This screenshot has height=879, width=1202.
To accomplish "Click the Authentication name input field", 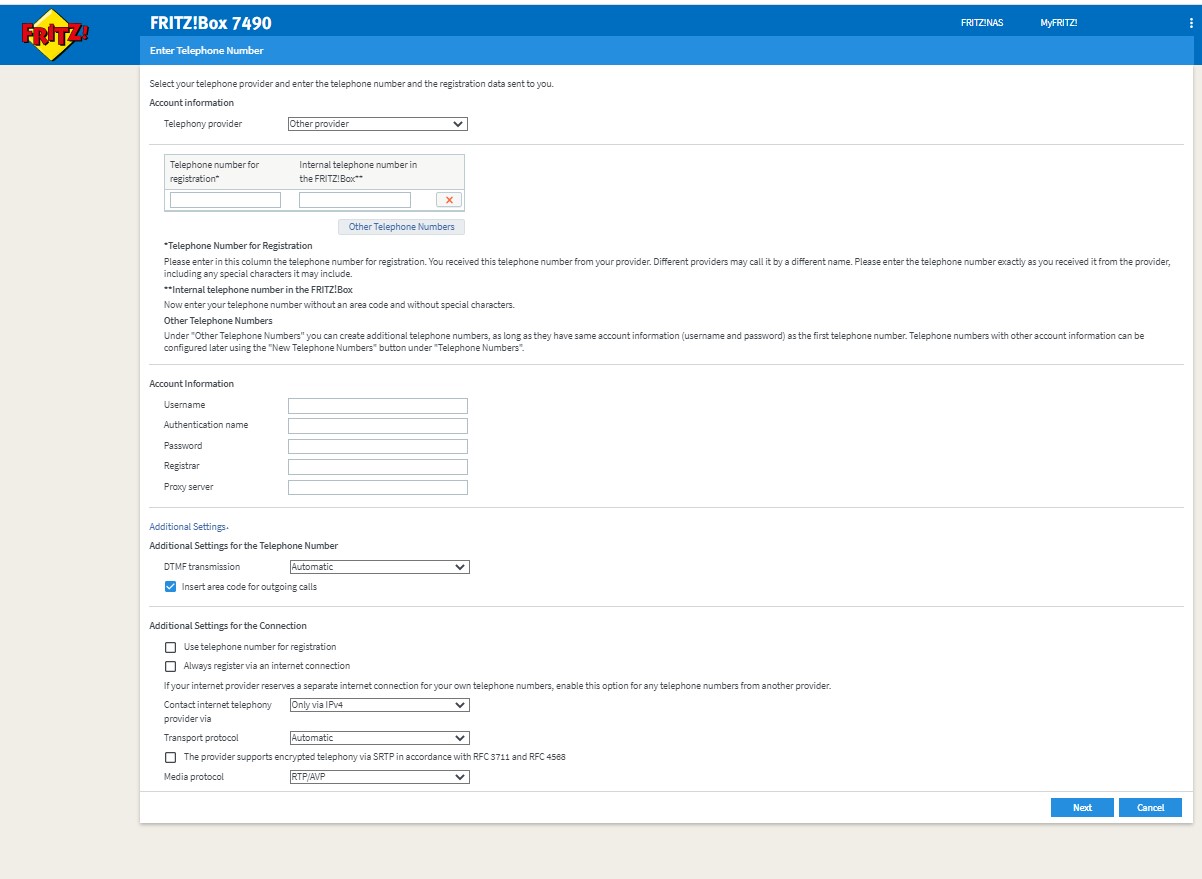I will point(377,426).
